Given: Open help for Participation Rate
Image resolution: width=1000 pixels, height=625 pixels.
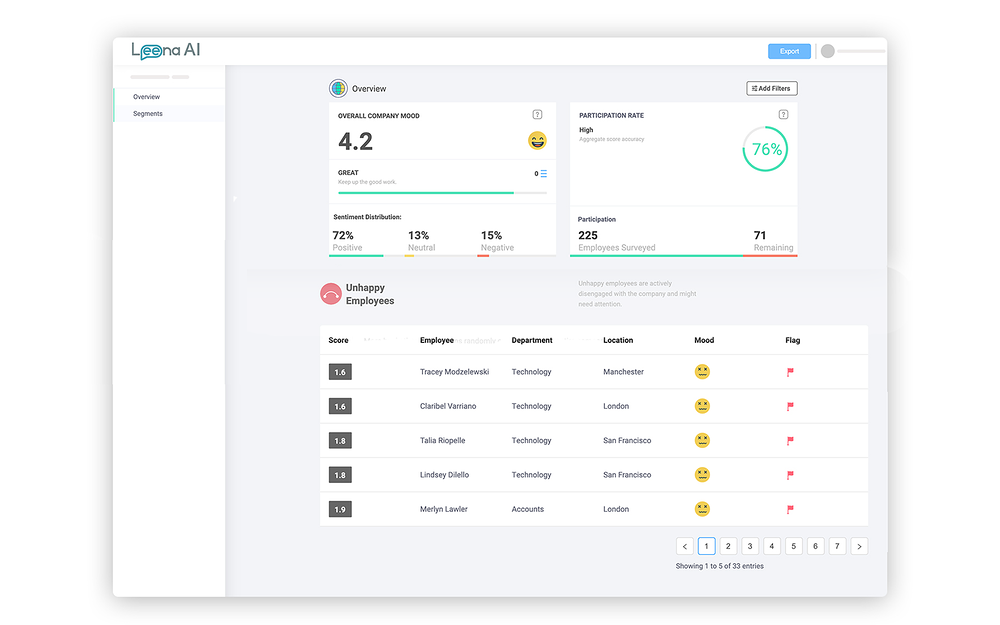Looking at the screenshot, I should pos(783,115).
